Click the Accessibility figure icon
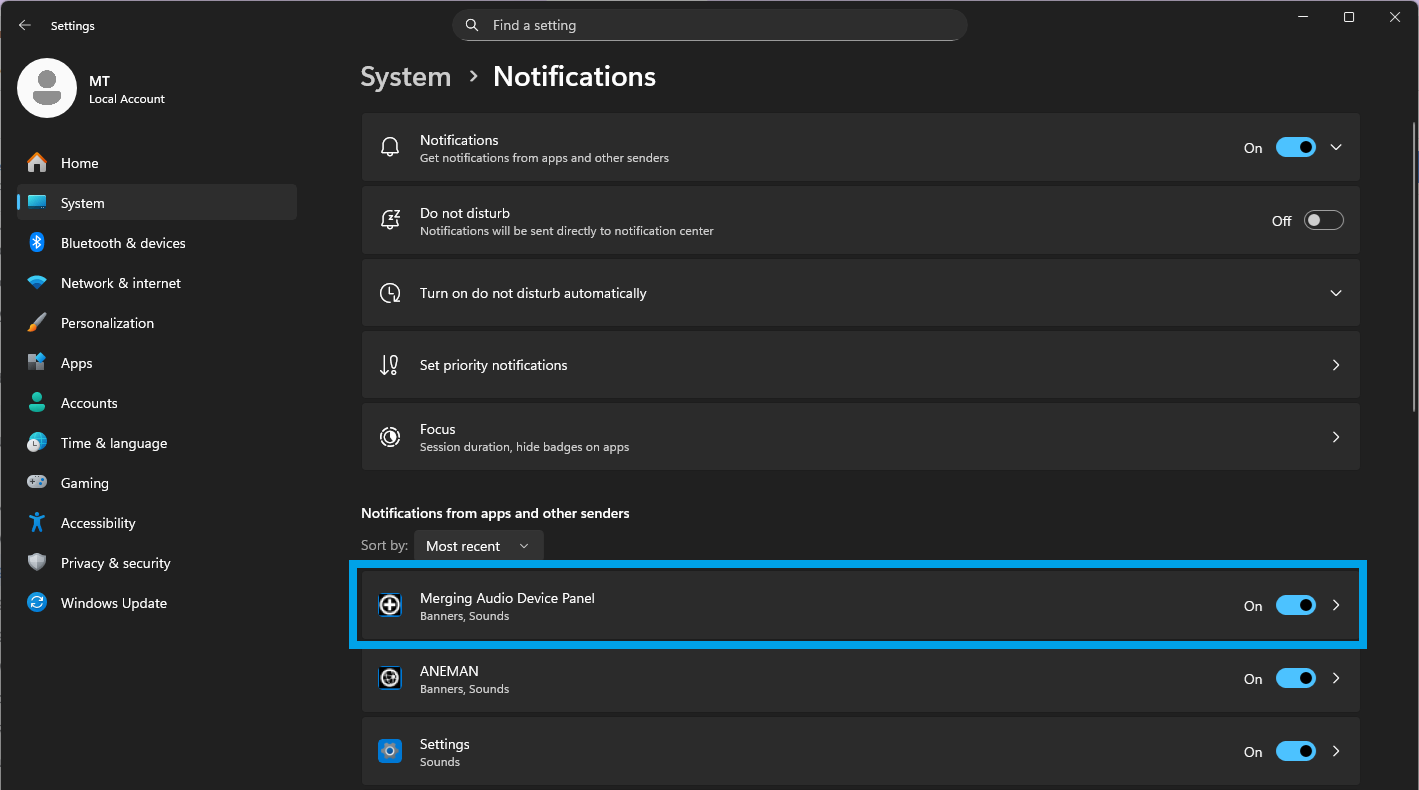The width and height of the screenshot is (1419, 790). 37,523
